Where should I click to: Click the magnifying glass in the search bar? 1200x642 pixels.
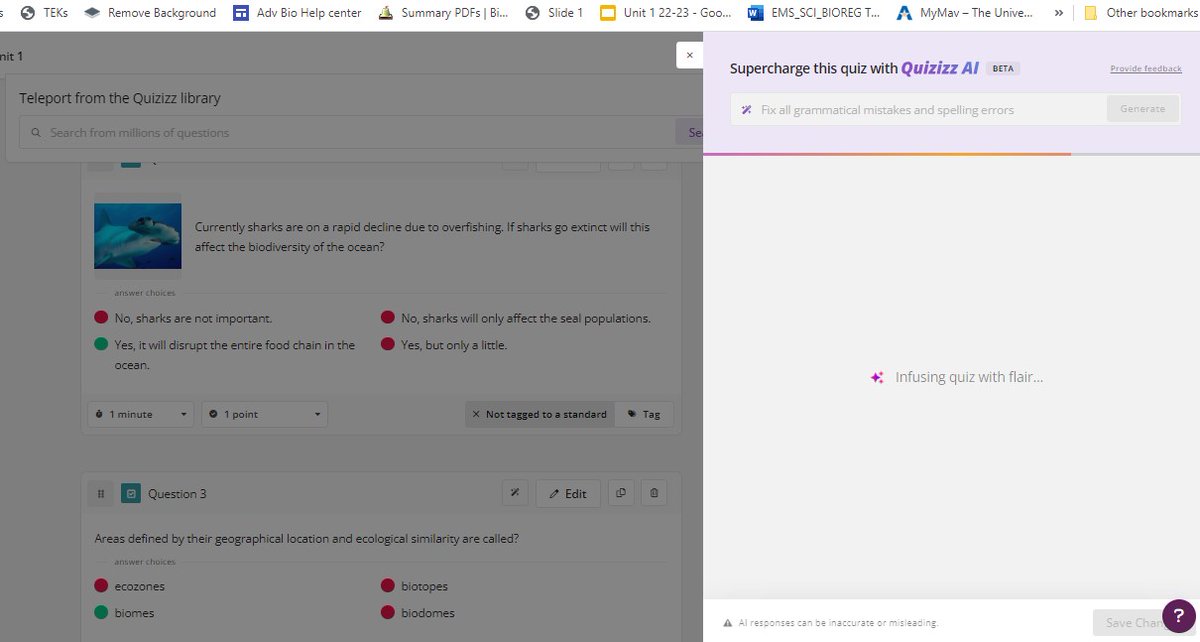pyautogui.click(x=35, y=131)
